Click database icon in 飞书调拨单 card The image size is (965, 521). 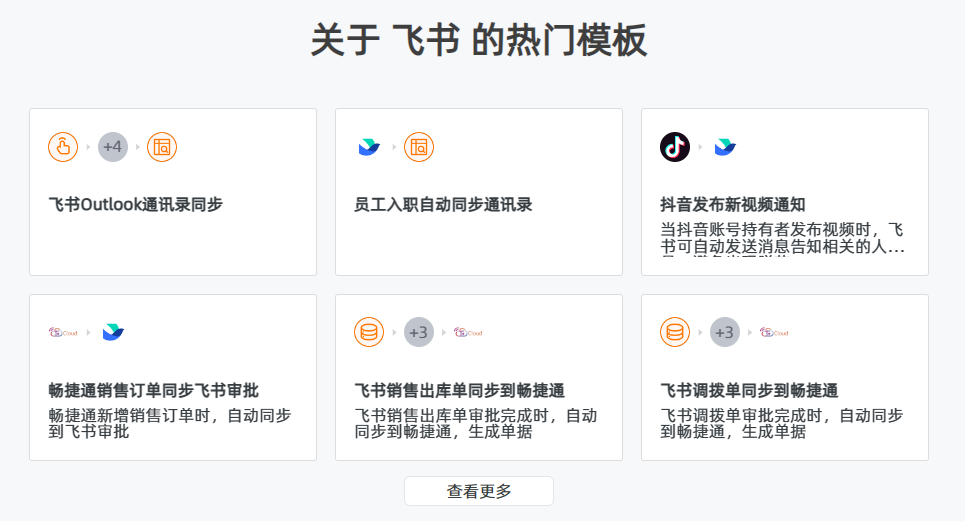(675, 332)
